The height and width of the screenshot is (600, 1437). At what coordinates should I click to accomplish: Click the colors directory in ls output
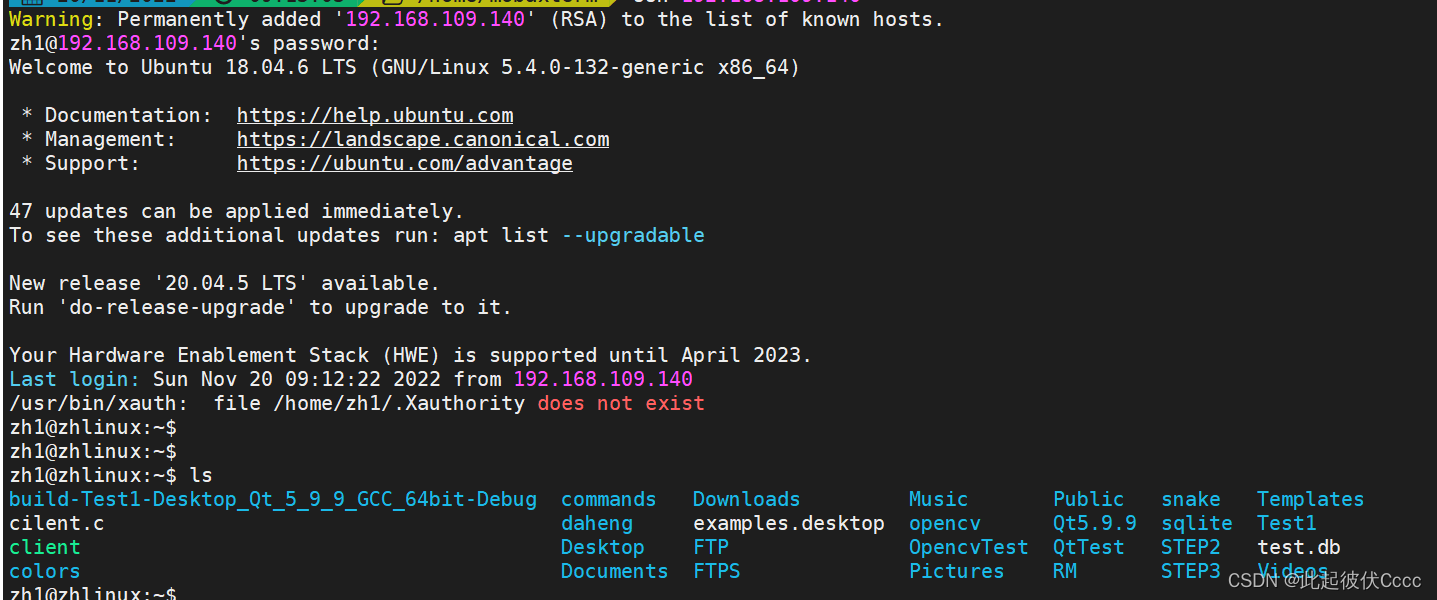pyautogui.click(x=45, y=571)
